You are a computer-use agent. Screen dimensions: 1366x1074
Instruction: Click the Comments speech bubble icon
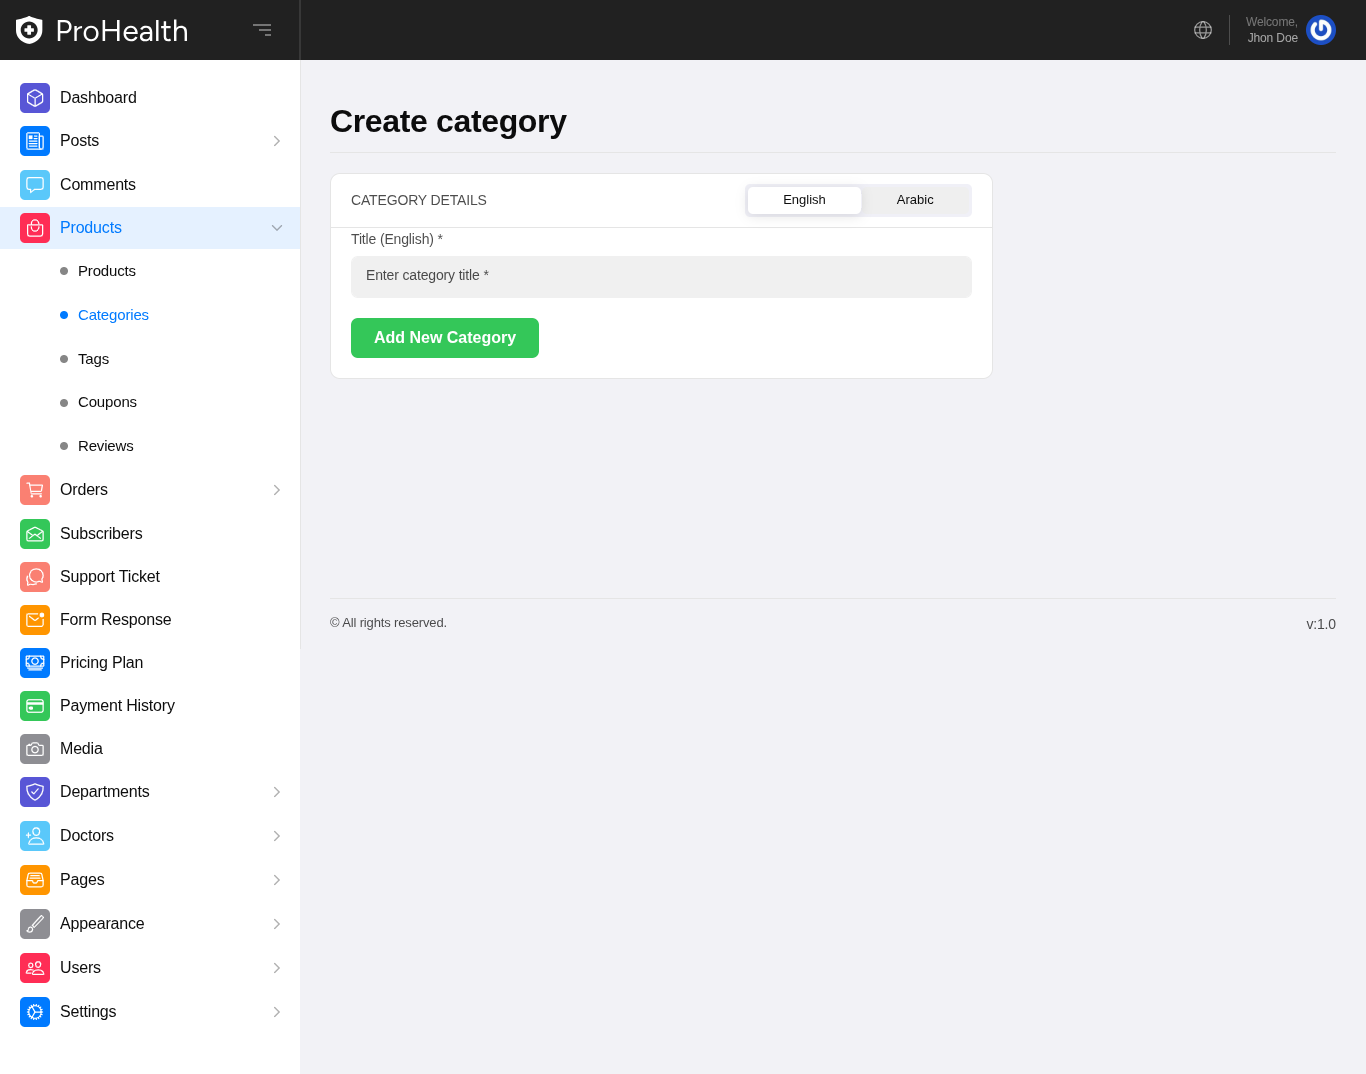(35, 185)
